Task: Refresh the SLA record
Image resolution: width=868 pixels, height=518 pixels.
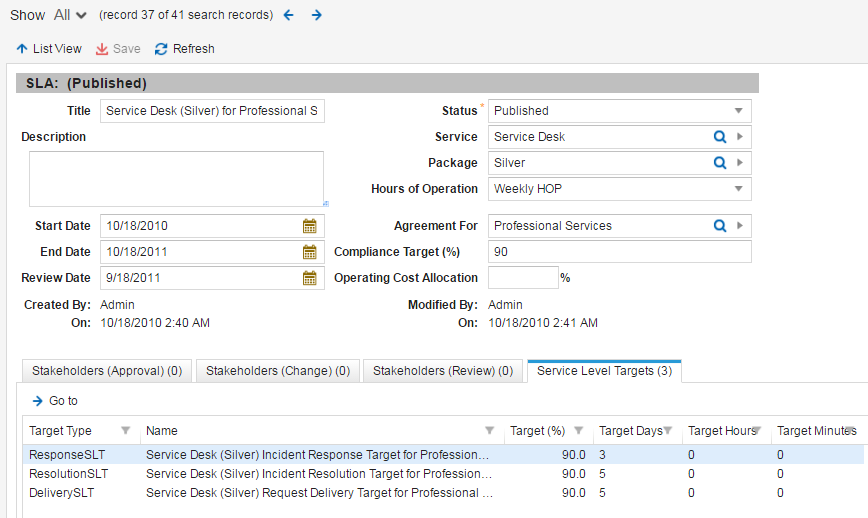Action: 185,48
